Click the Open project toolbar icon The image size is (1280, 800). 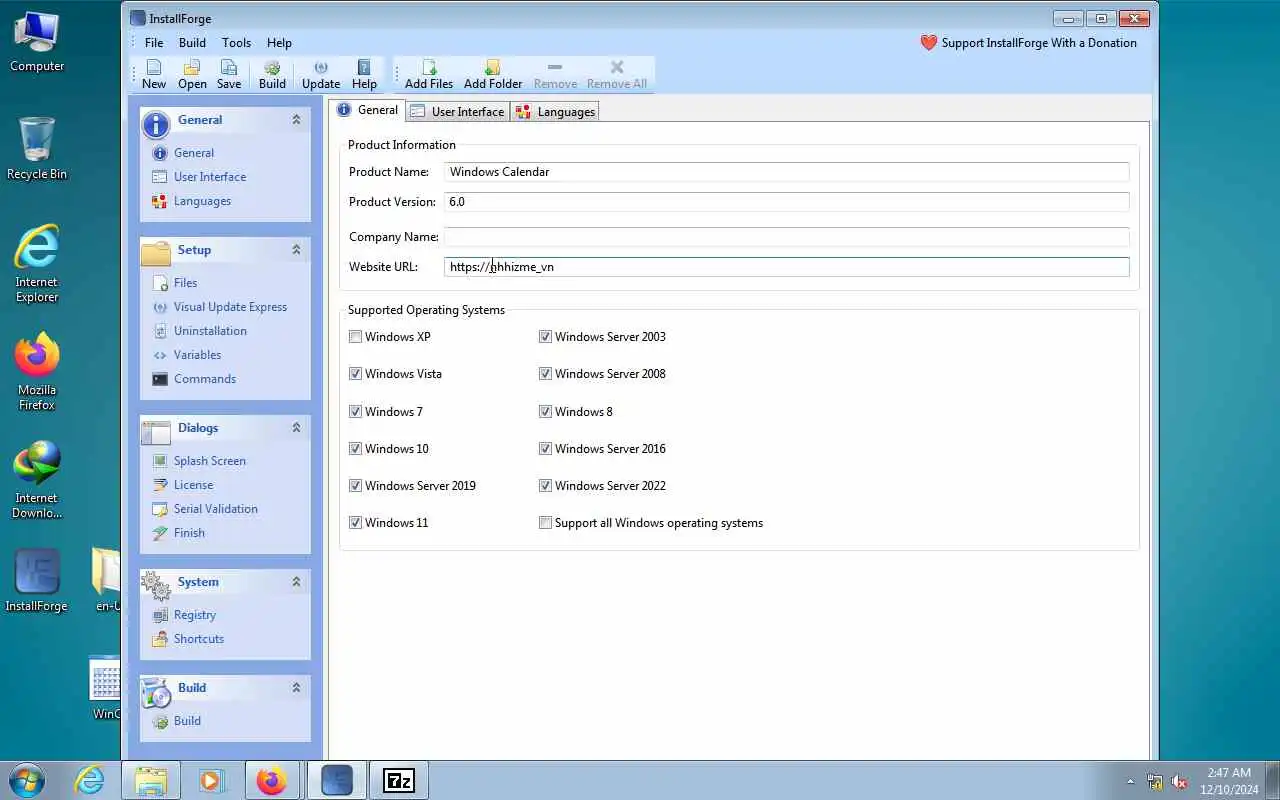[x=192, y=75]
